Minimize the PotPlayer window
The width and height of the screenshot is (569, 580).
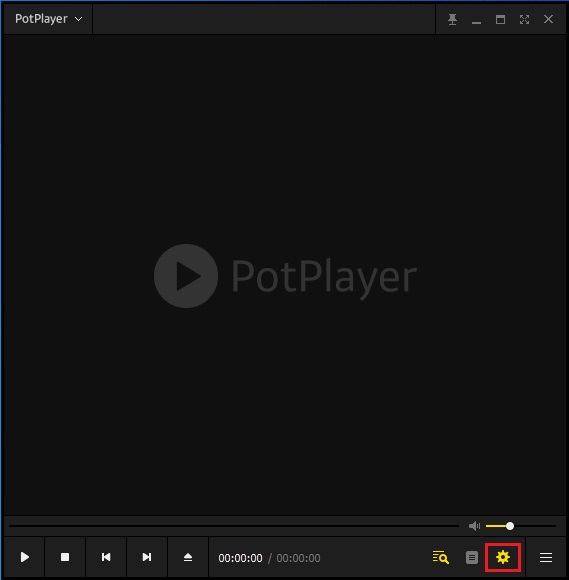coord(476,20)
